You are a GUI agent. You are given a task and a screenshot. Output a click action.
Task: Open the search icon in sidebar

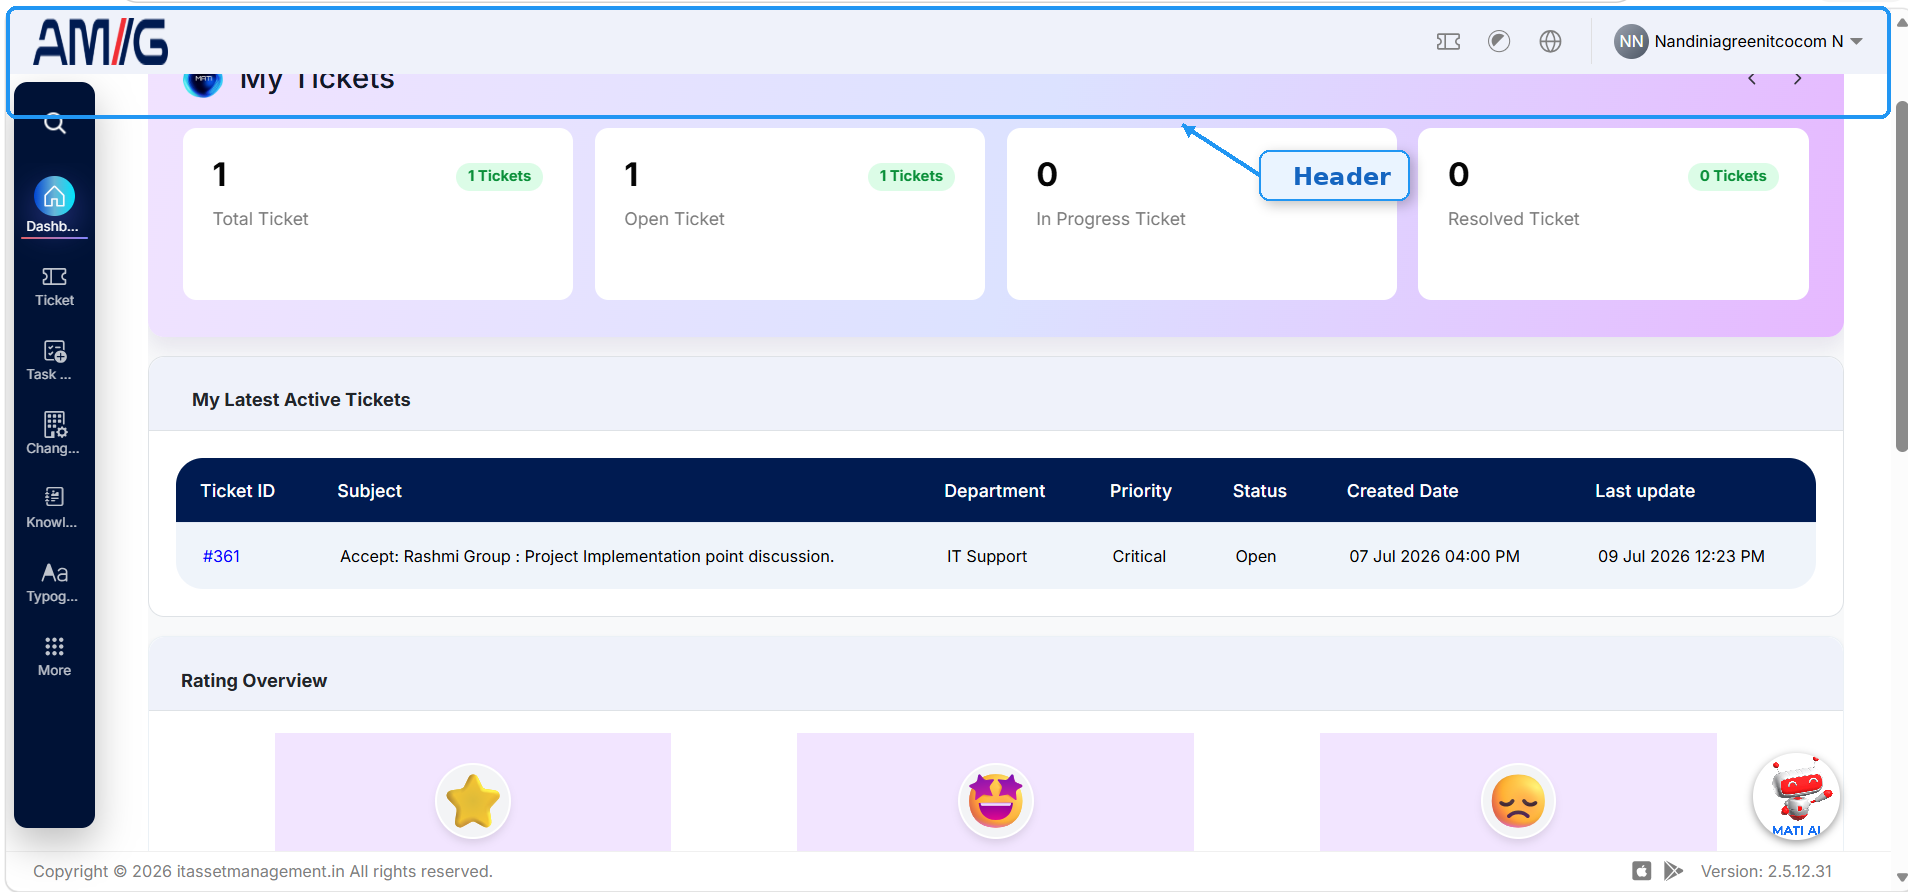[x=55, y=124]
